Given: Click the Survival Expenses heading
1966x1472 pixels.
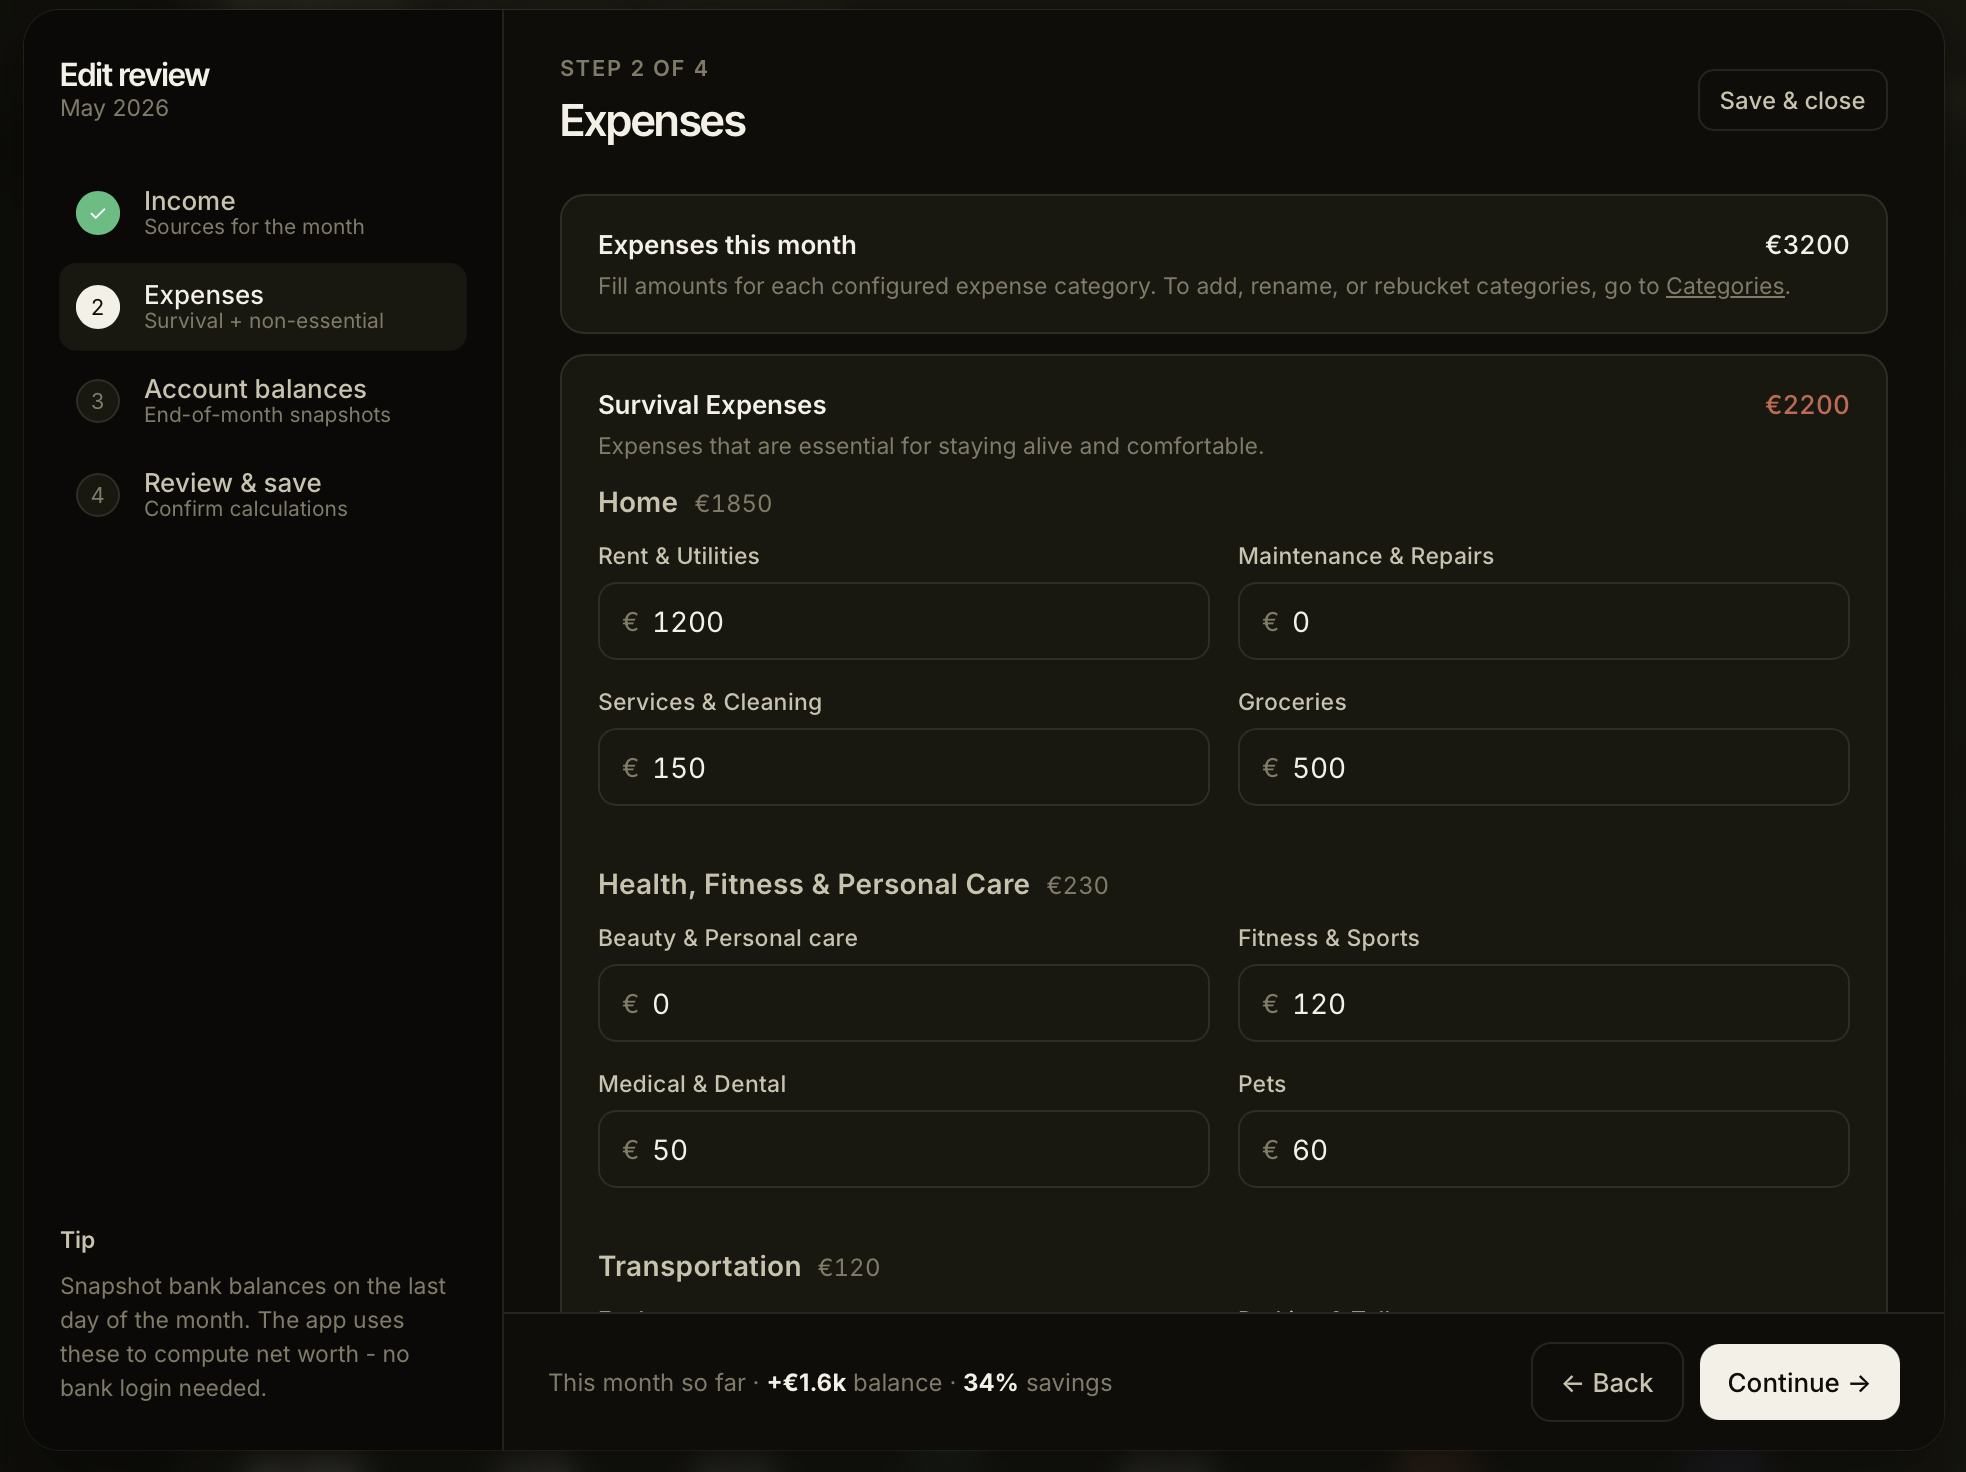Looking at the screenshot, I should click(x=712, y=405).
